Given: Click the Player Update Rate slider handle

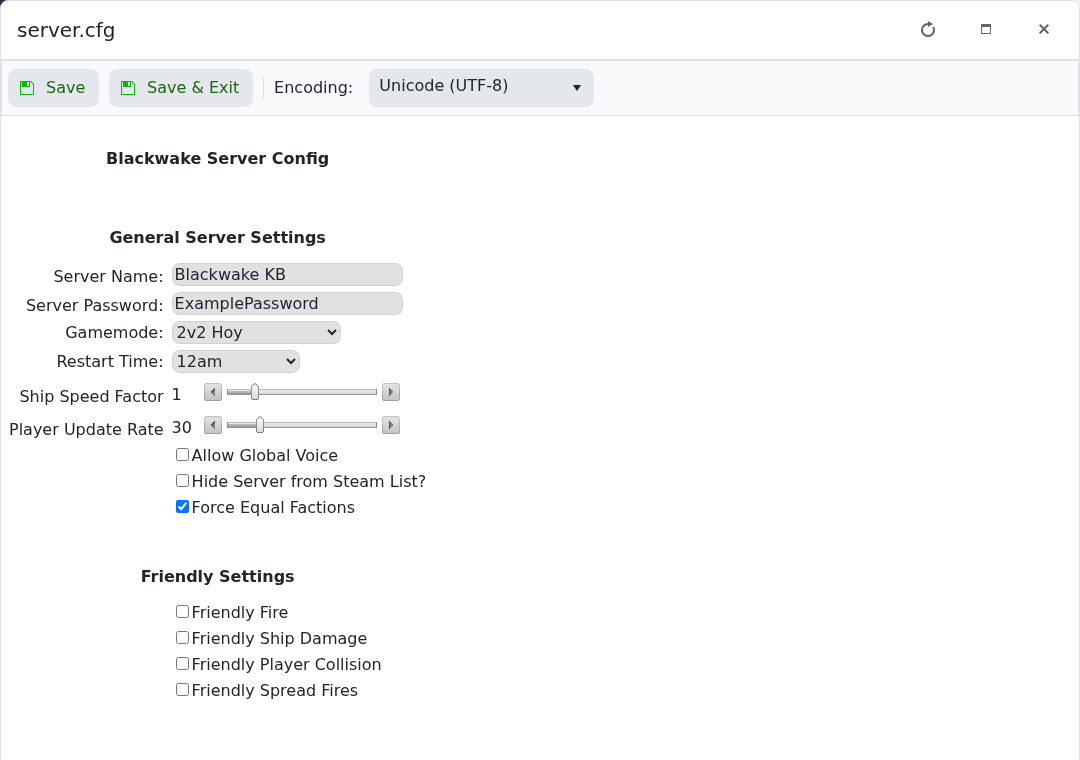Looking at the screenshot, I should coord(260,425).
